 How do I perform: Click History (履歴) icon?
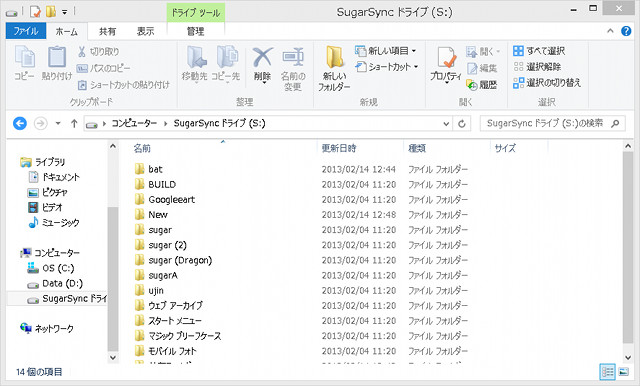472,85
